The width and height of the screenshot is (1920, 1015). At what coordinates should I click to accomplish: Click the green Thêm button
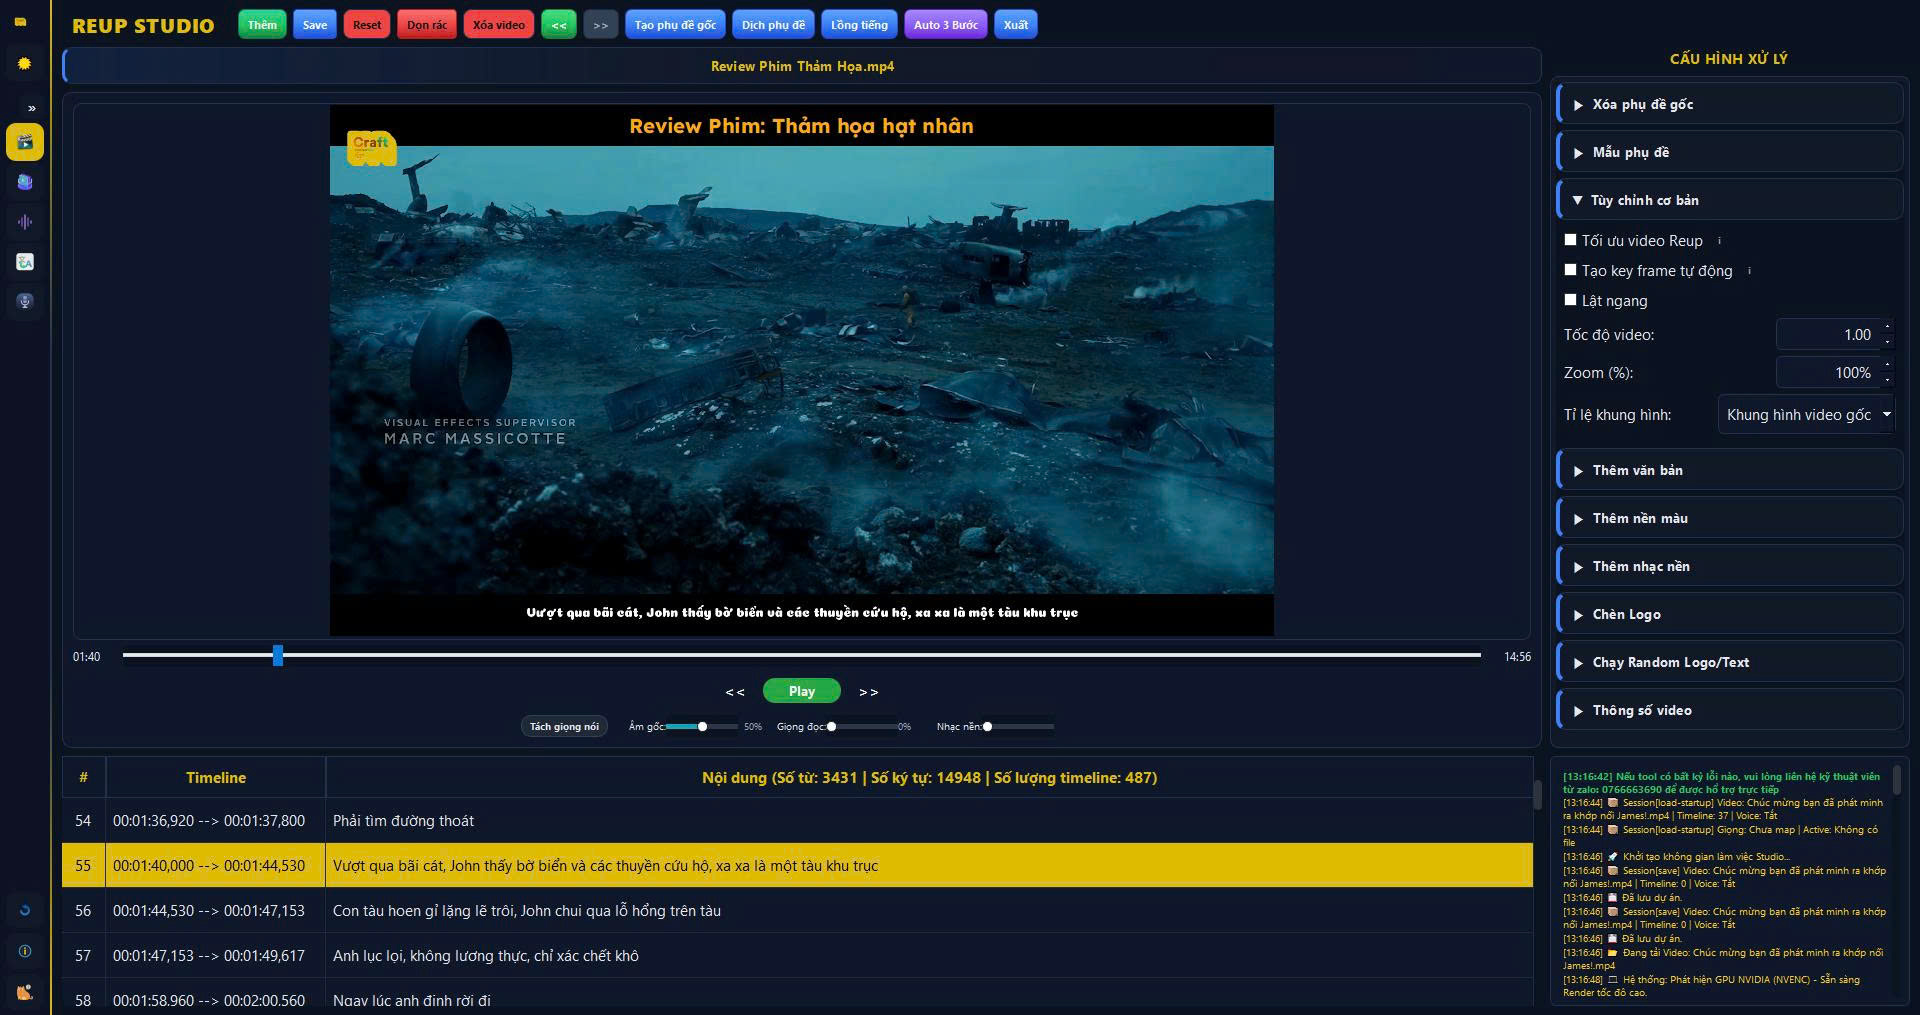point(262,25)
